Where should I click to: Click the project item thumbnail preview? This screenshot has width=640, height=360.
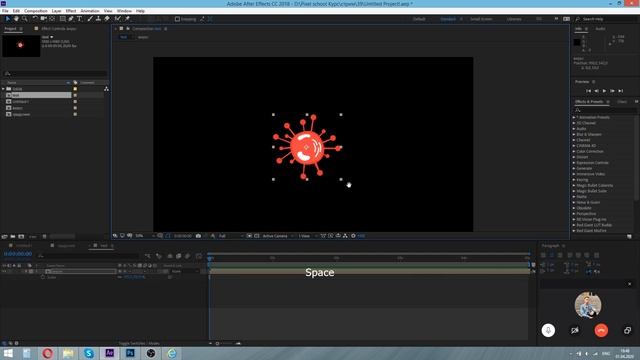coord(21,45)
